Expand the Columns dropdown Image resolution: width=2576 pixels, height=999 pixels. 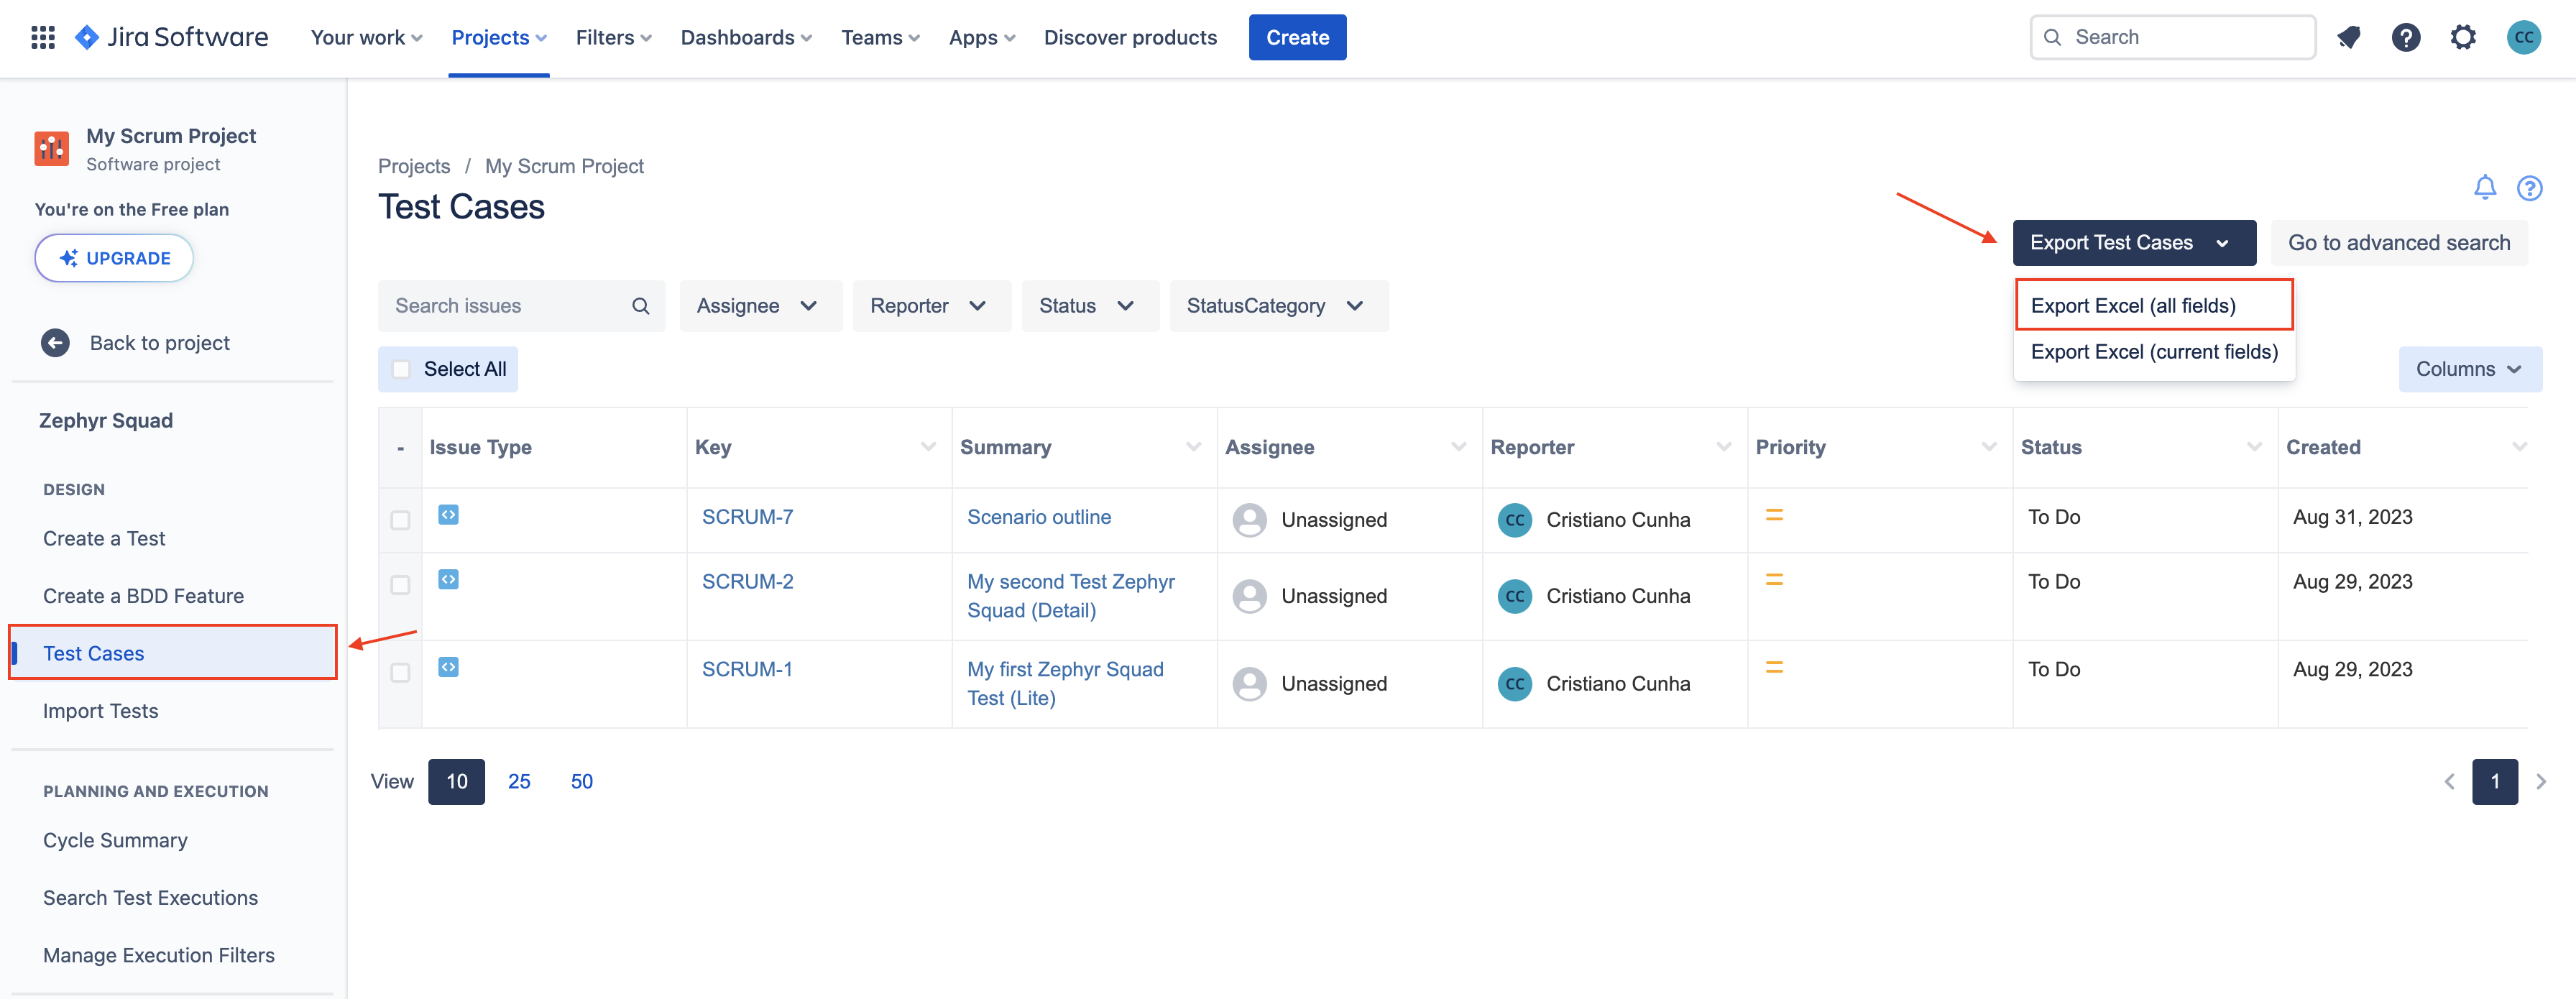pyautogui.click(x=2470, y=369)
